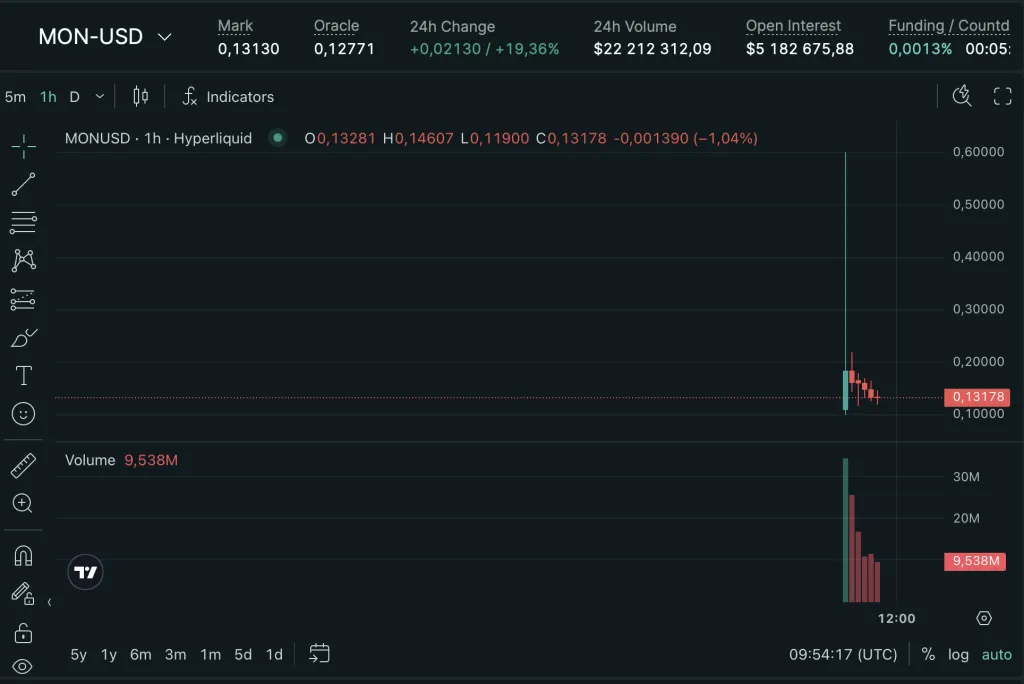Click the 12:00 time axis label

coord(896,618)
